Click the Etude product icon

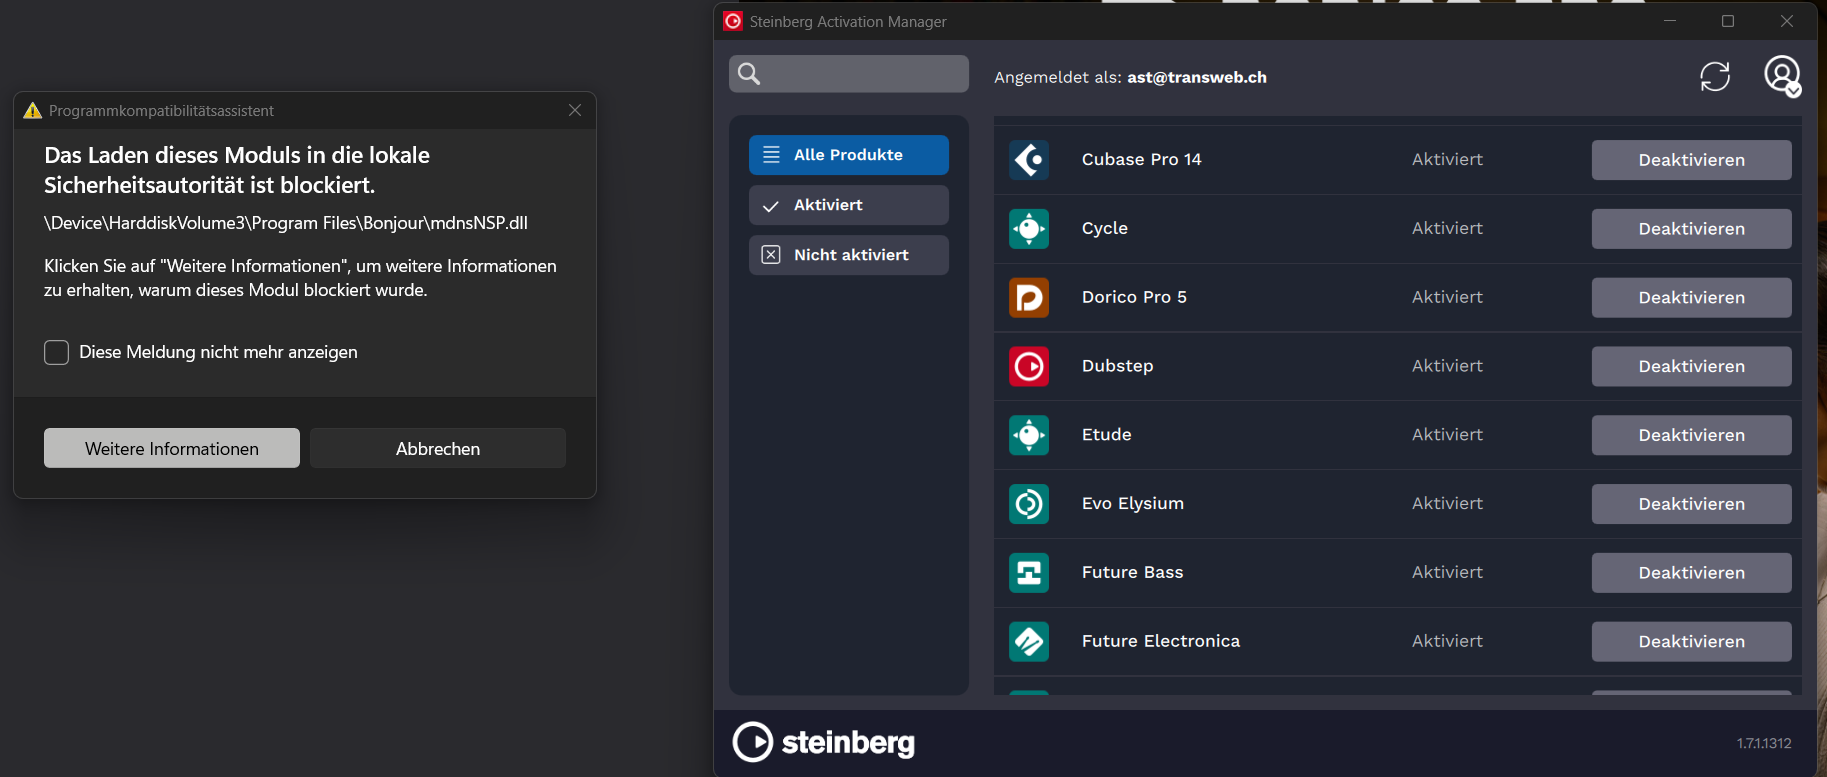click(1029, 435)
